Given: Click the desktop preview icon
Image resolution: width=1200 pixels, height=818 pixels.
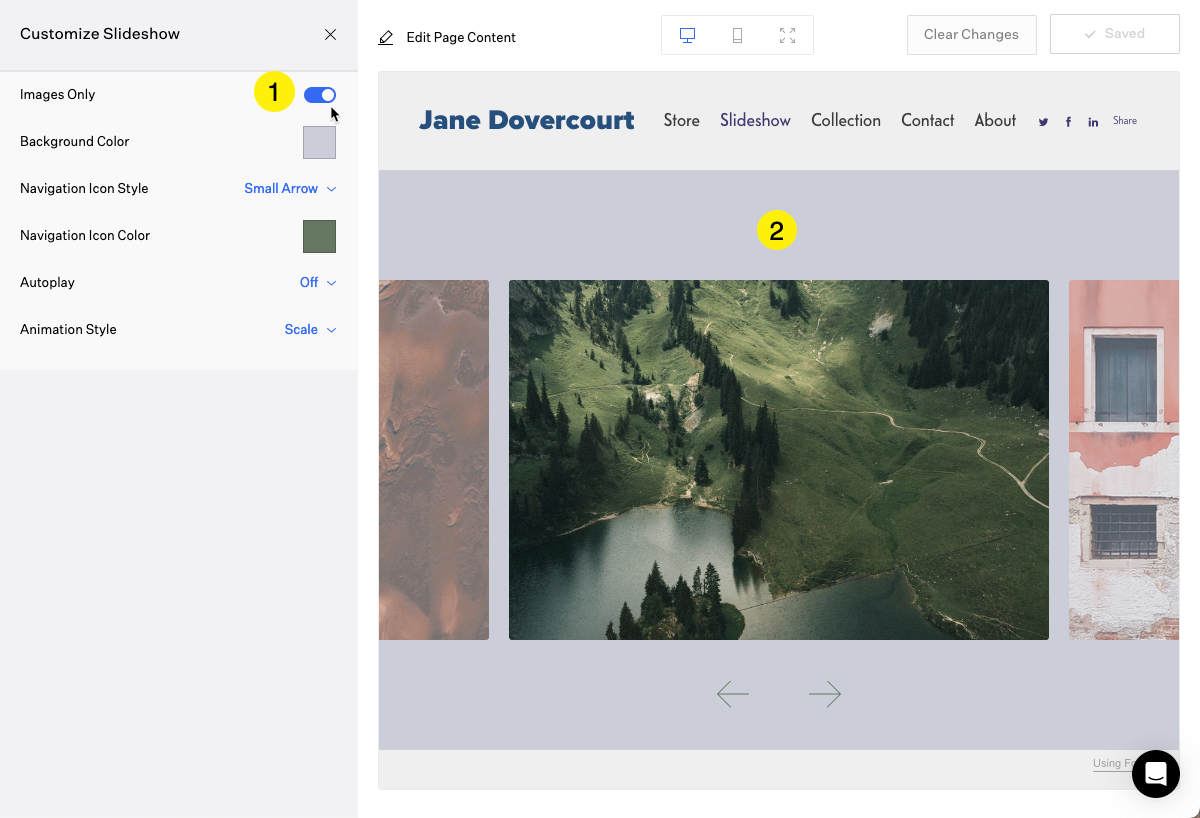Looking at the screenshot, I should click(x=687, y=35).
